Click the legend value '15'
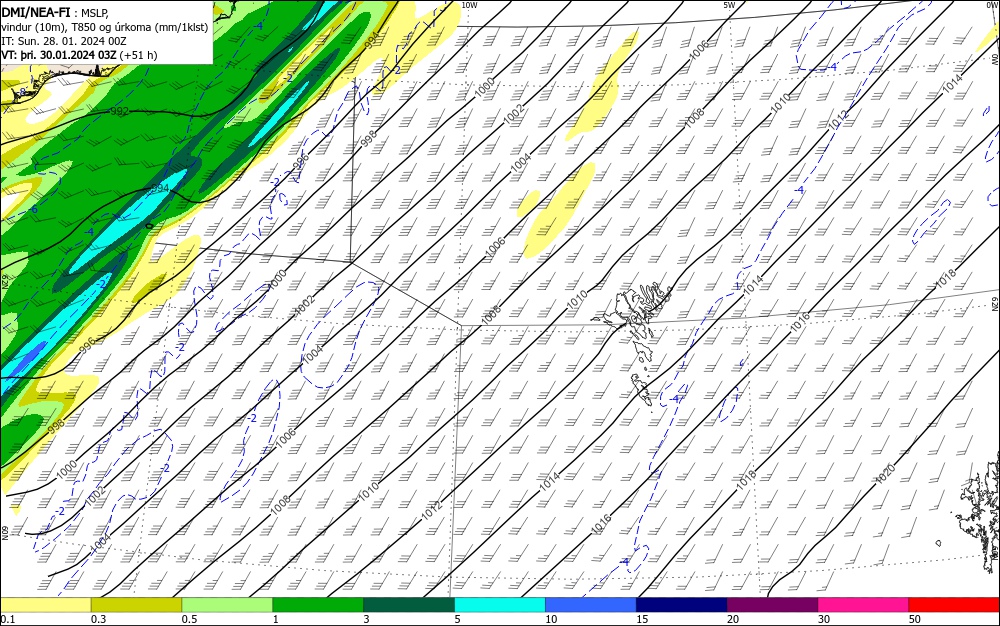 click(x=642, y=619)
